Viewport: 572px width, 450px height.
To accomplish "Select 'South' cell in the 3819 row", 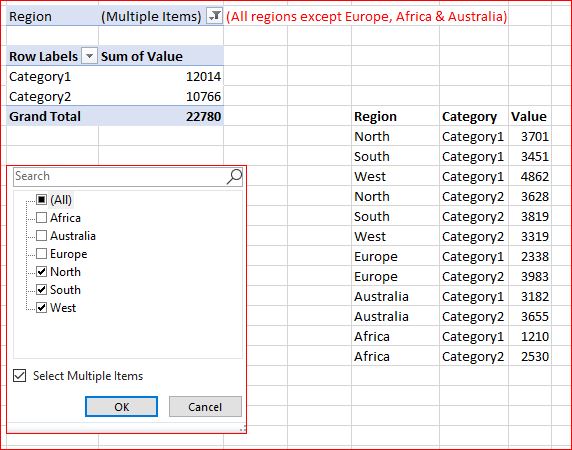I will coord(395,216).
